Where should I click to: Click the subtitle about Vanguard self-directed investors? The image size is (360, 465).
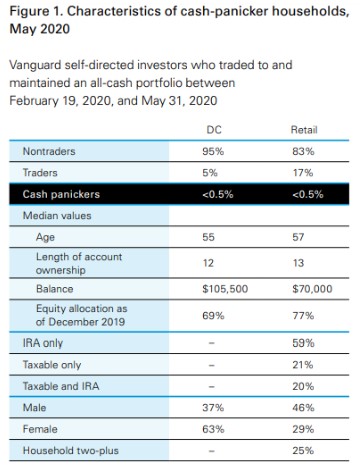pyautogui.click(x=151, y=83)
